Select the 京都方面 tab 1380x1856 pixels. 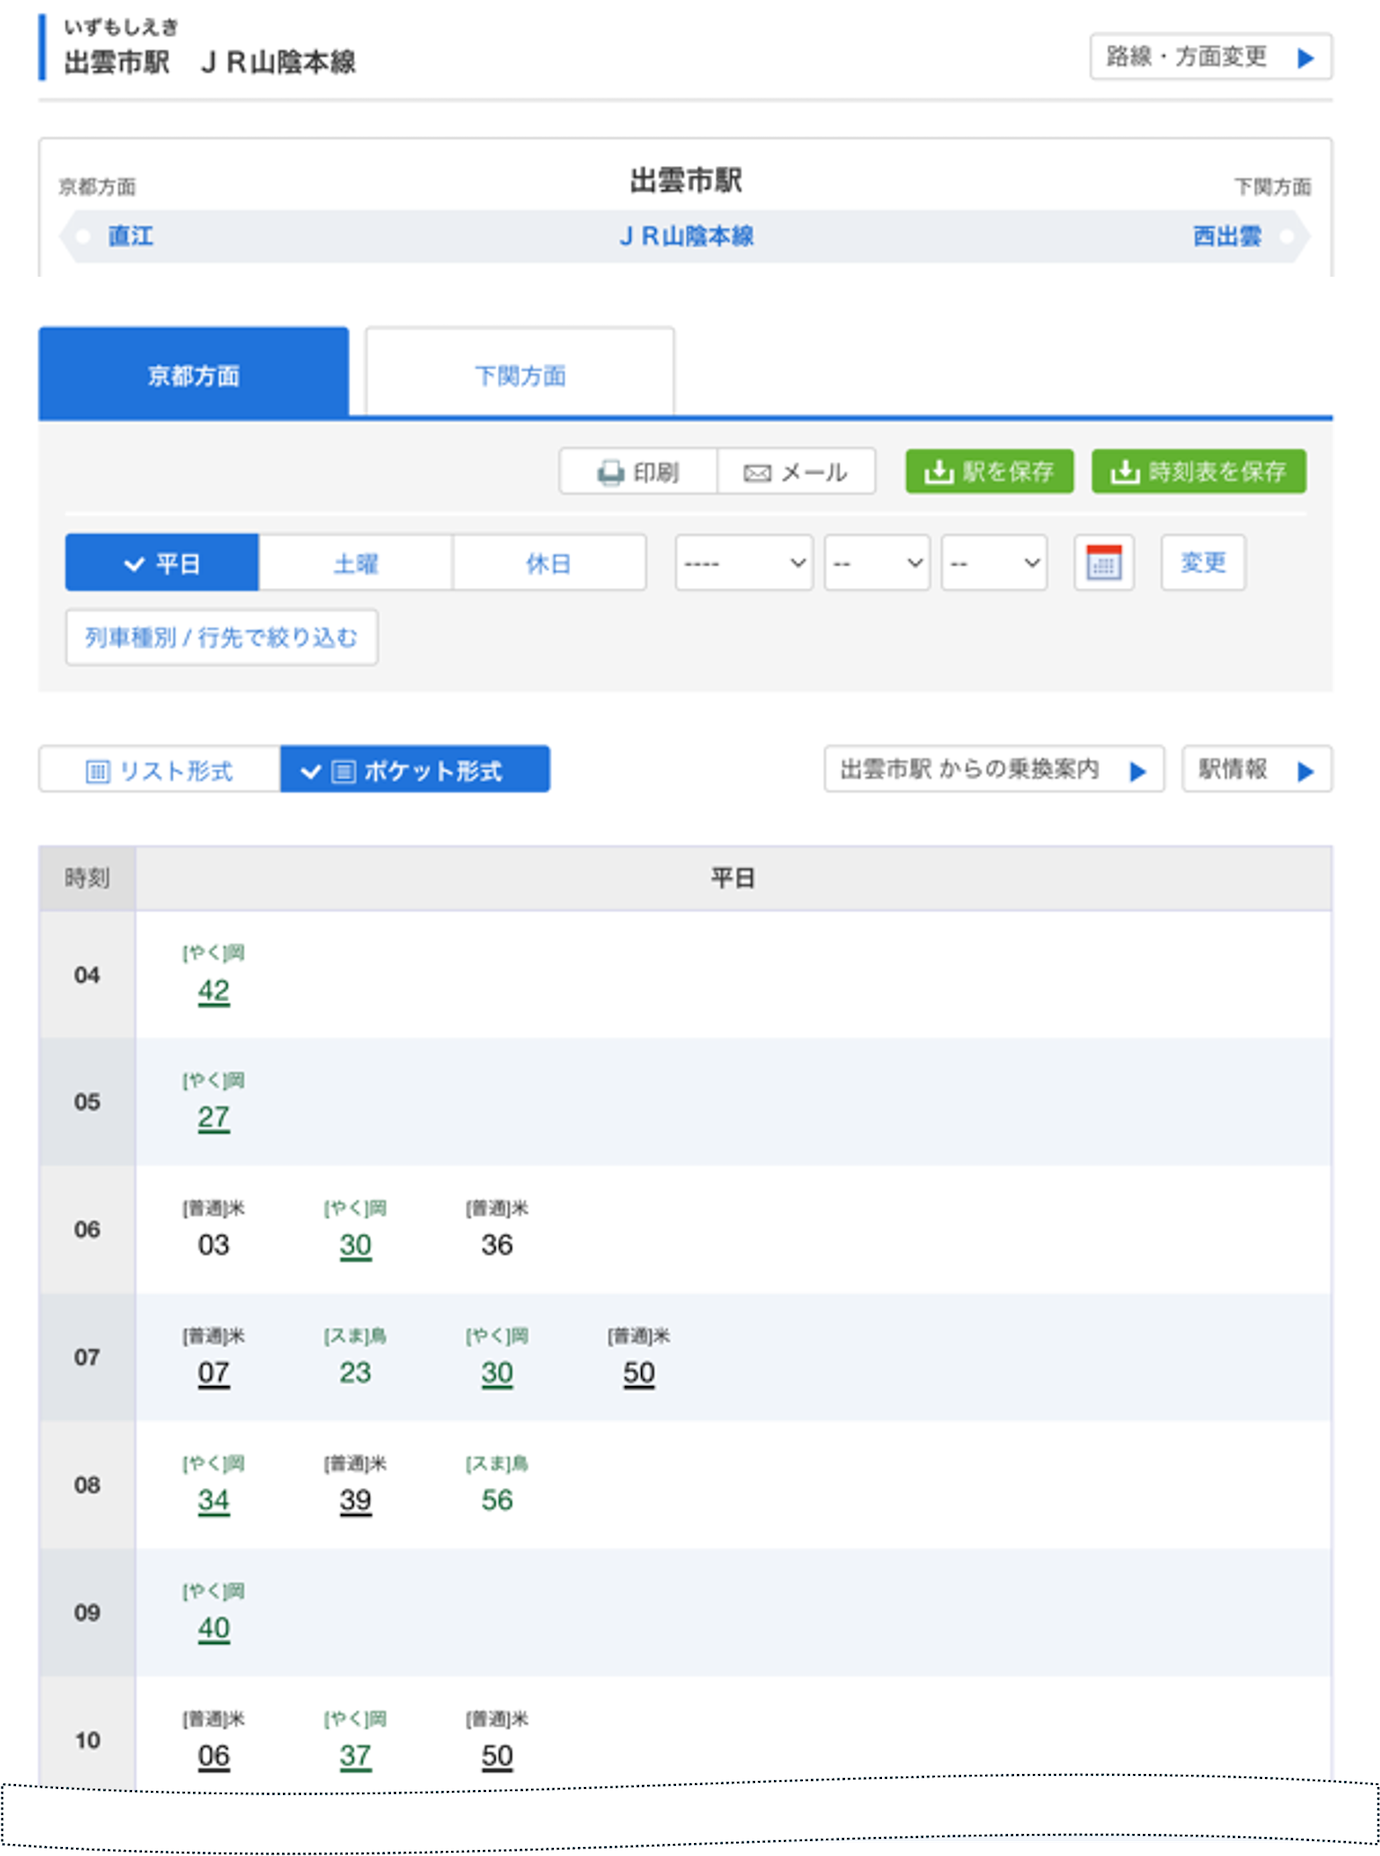pyautogui.click(x=194, y=374)
